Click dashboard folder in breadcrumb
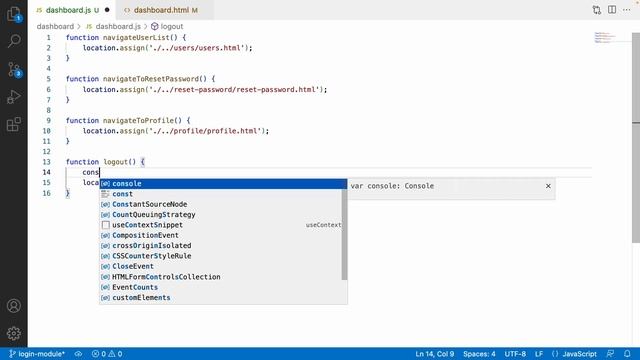Image resolution: width=640 pixels, height=360 pixels. (55, 27)
